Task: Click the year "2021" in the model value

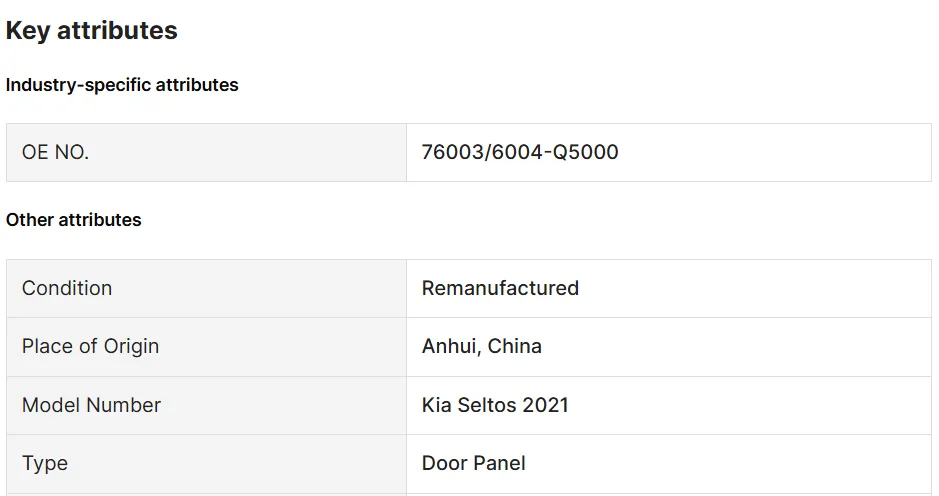Action: (x=547, y=405)
